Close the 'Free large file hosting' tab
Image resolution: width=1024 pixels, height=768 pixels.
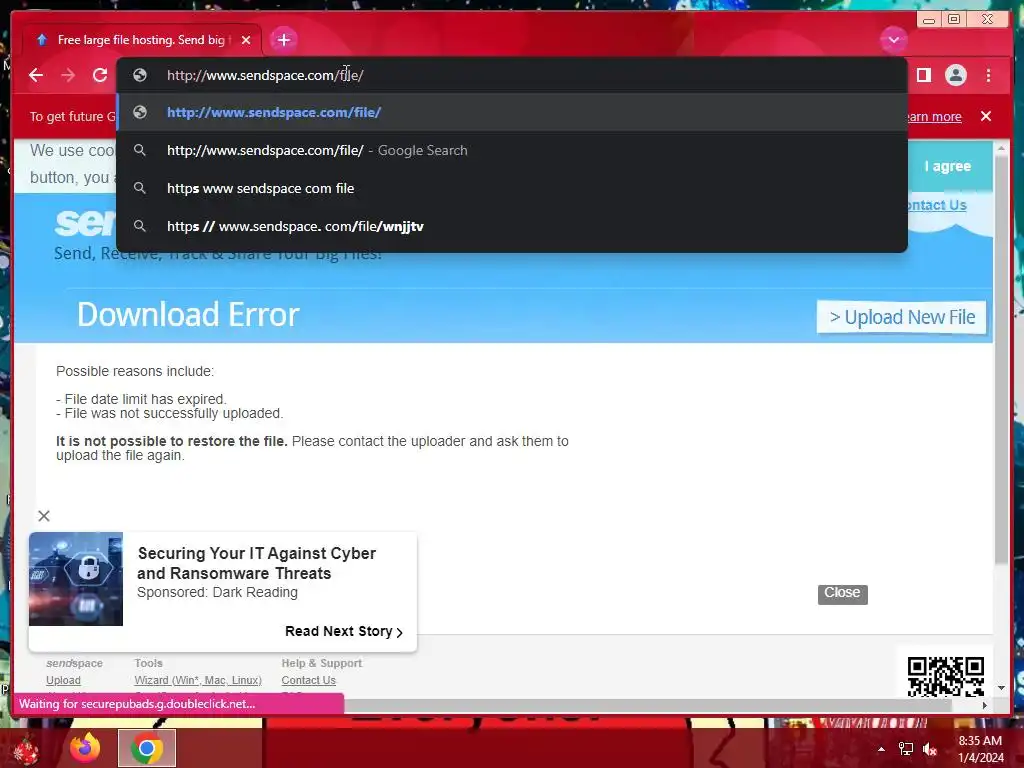(246, 40)
